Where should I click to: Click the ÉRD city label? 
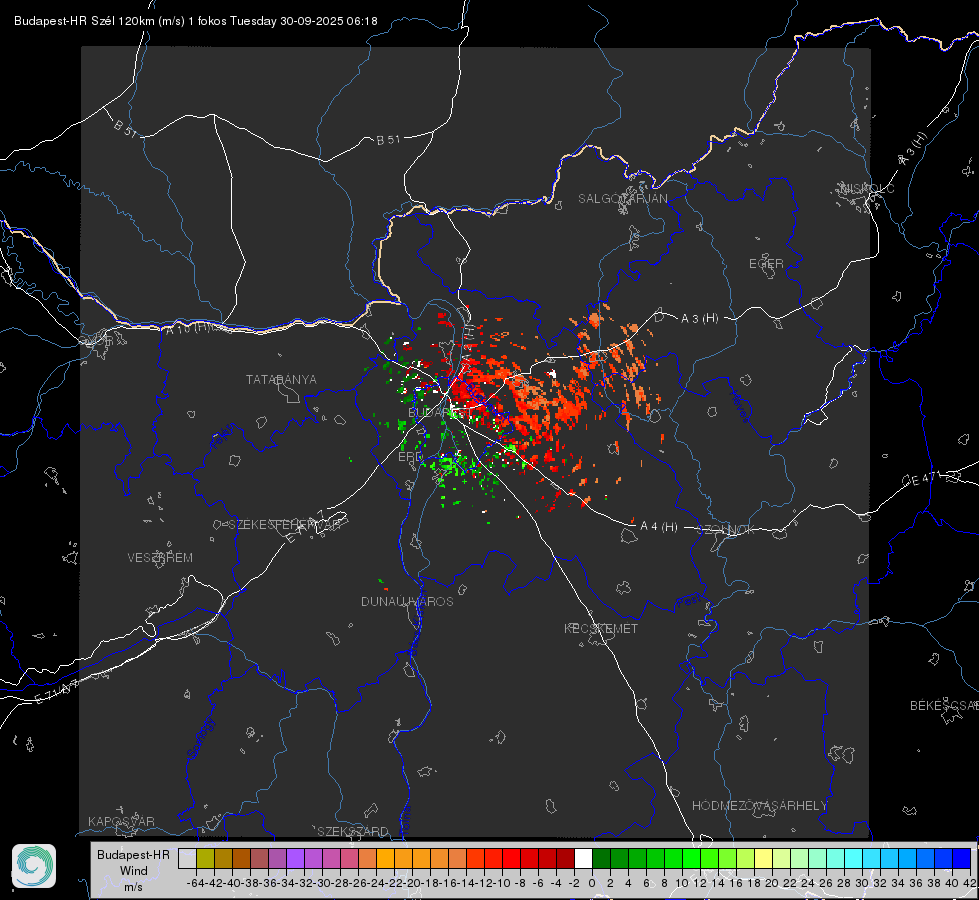pyautogui.click(x=410, y=457)
